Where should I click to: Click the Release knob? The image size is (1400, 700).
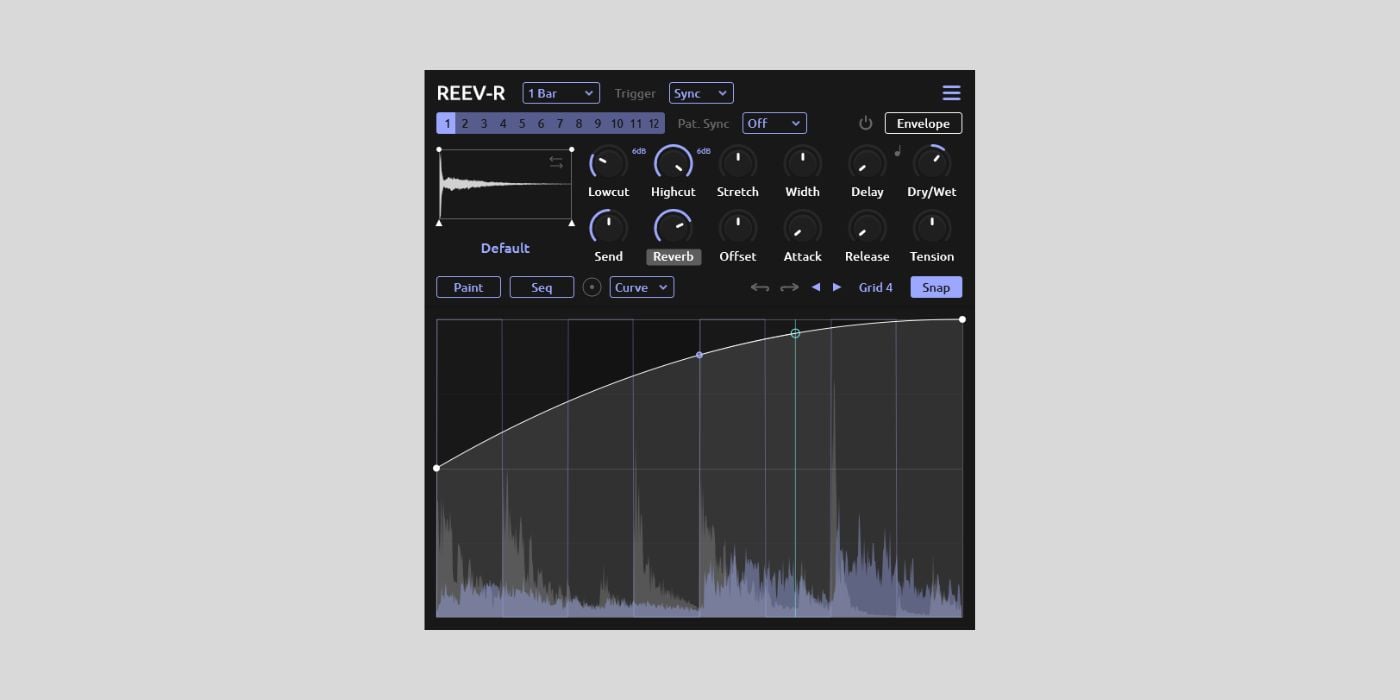click(x=867, y=227)
